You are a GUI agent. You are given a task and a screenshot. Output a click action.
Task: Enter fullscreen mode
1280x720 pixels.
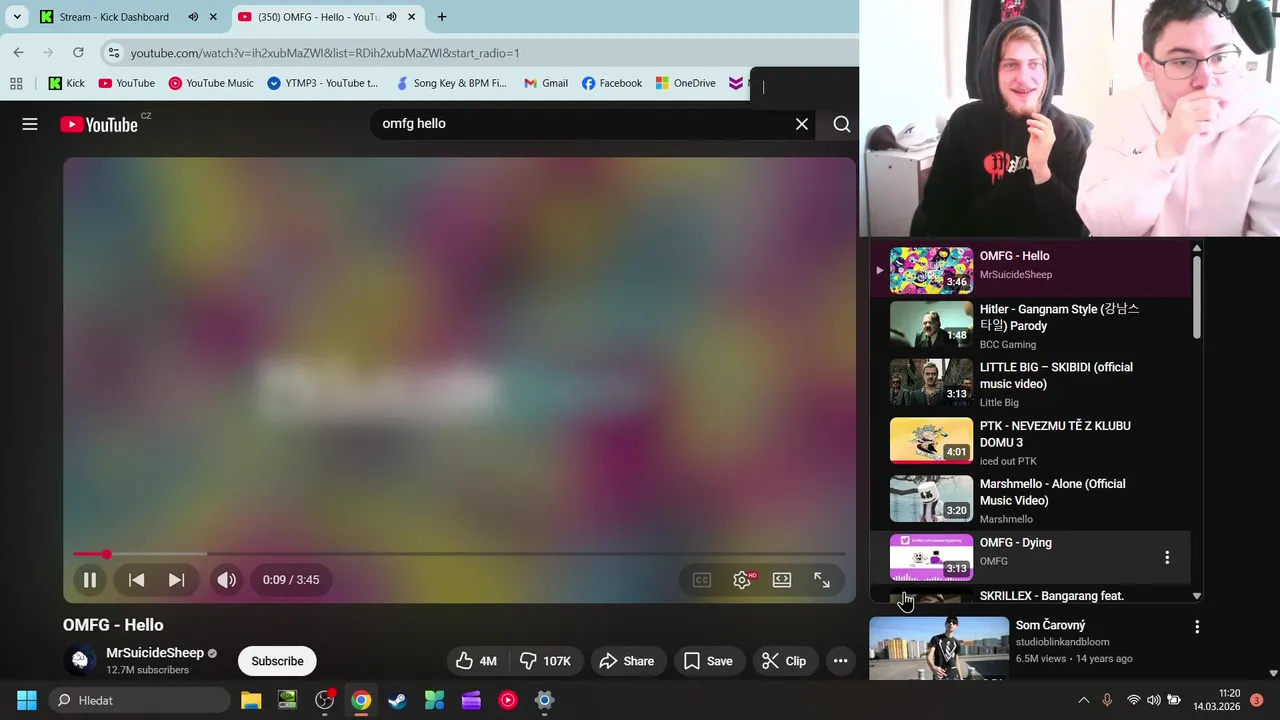click(822, 580)
